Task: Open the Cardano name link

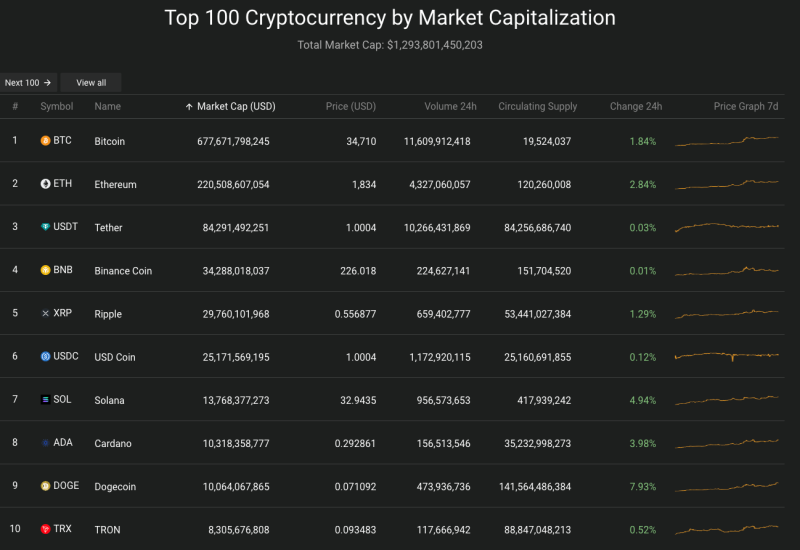Action: point(113,443)
